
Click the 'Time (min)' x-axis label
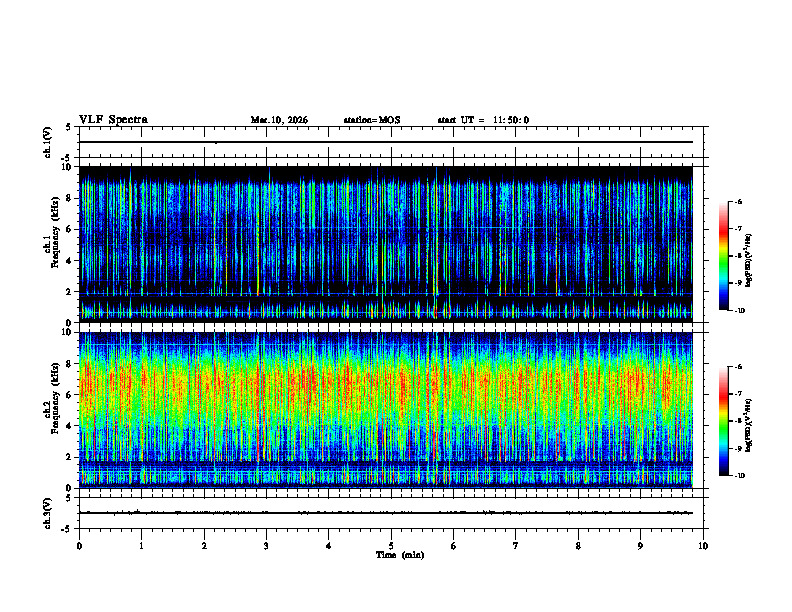pyautogui.click(x=400, y=555)
